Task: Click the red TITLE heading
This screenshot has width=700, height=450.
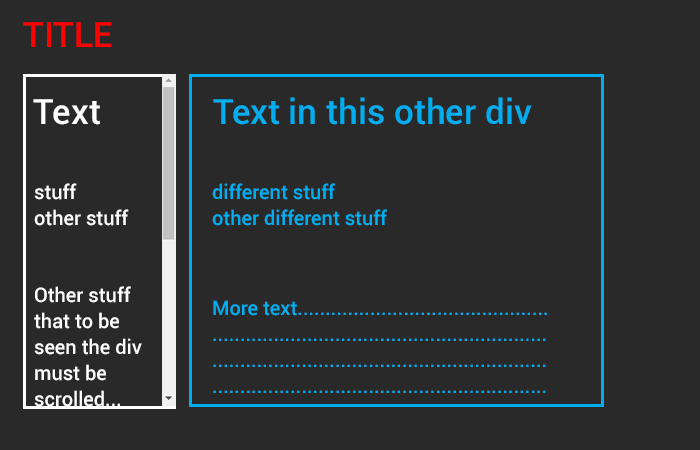Action: (x=67, y=35)
